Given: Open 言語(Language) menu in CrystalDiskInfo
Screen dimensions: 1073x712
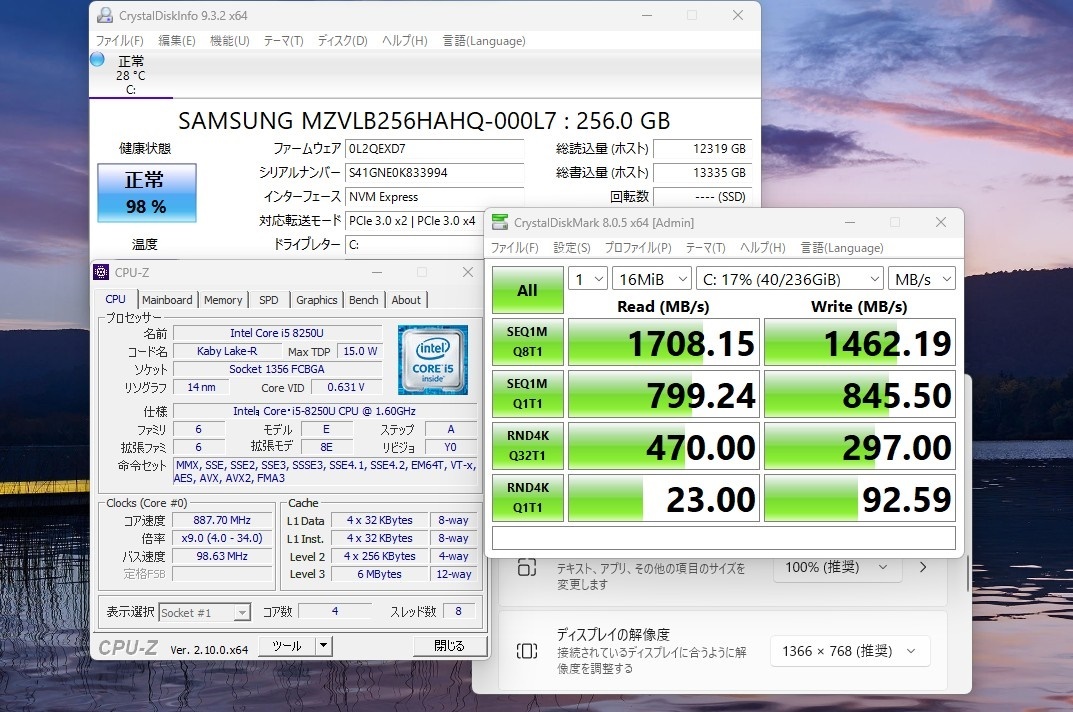Looking at the screenshot, I should (x=484, y=40).
